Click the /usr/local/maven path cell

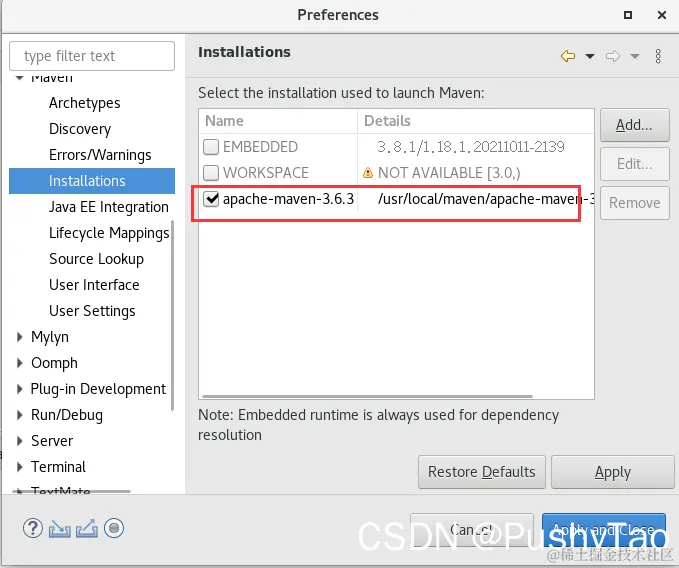click(485, 199)
